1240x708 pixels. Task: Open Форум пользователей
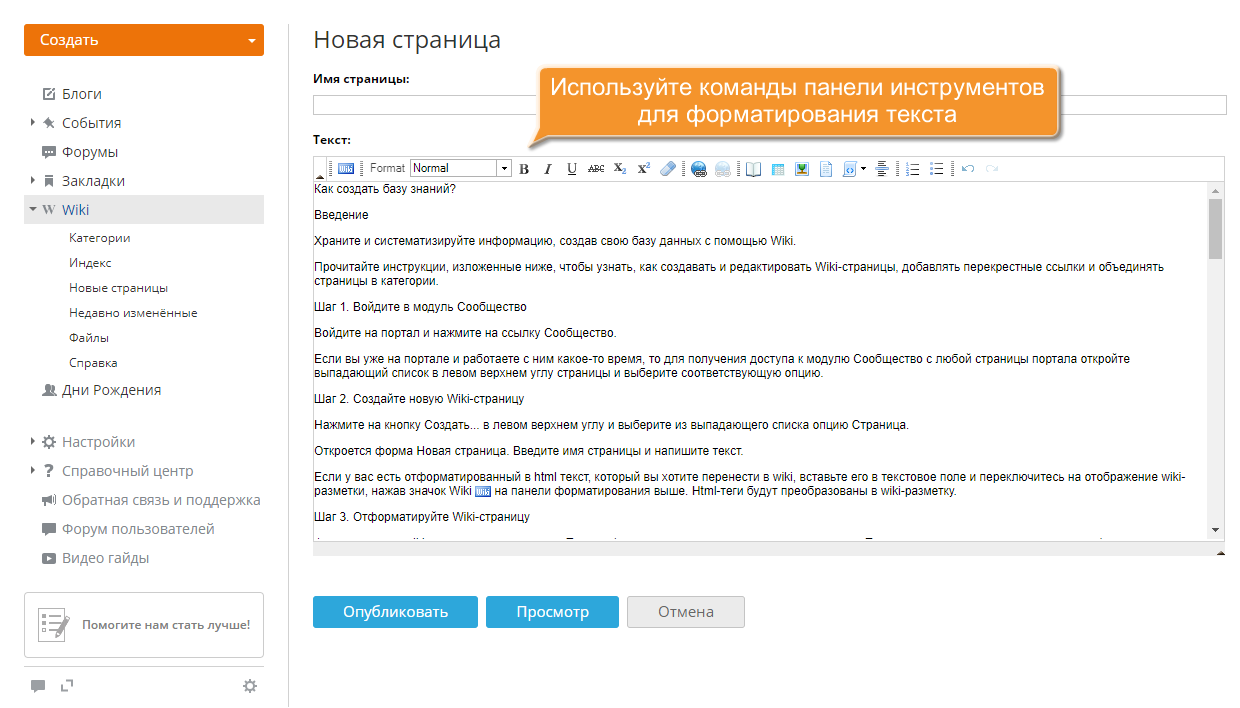pos(138,529)
